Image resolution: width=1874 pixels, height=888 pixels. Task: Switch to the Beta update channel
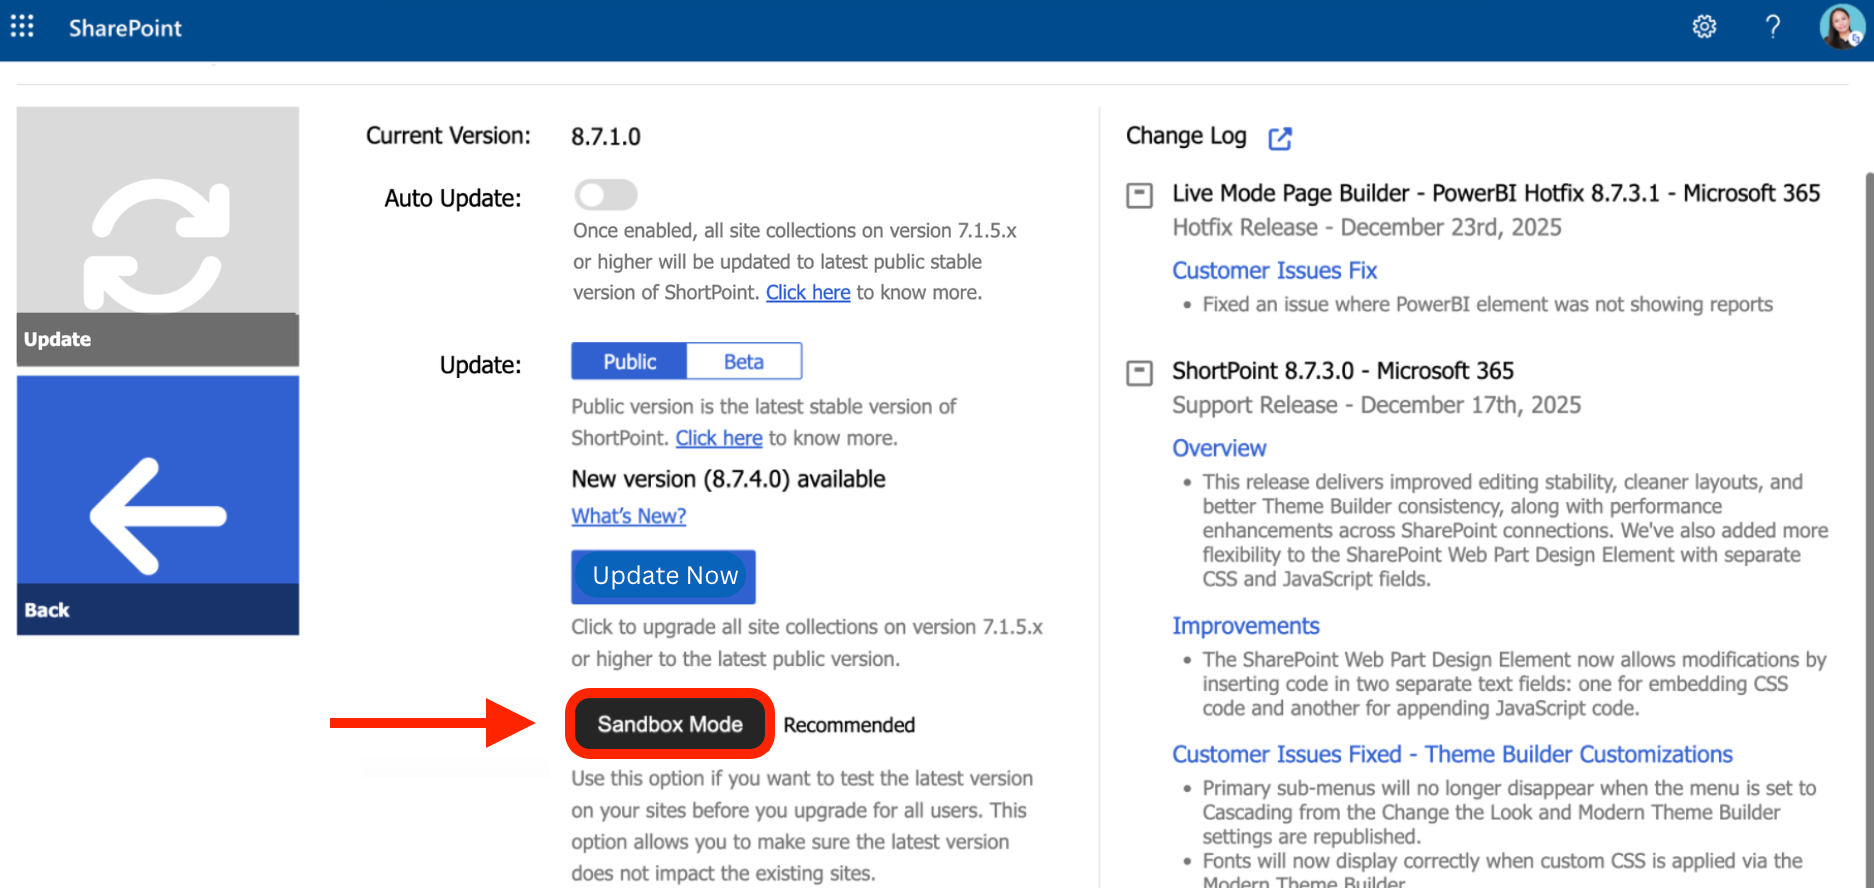pyautogui.click(x=744, y=361)
